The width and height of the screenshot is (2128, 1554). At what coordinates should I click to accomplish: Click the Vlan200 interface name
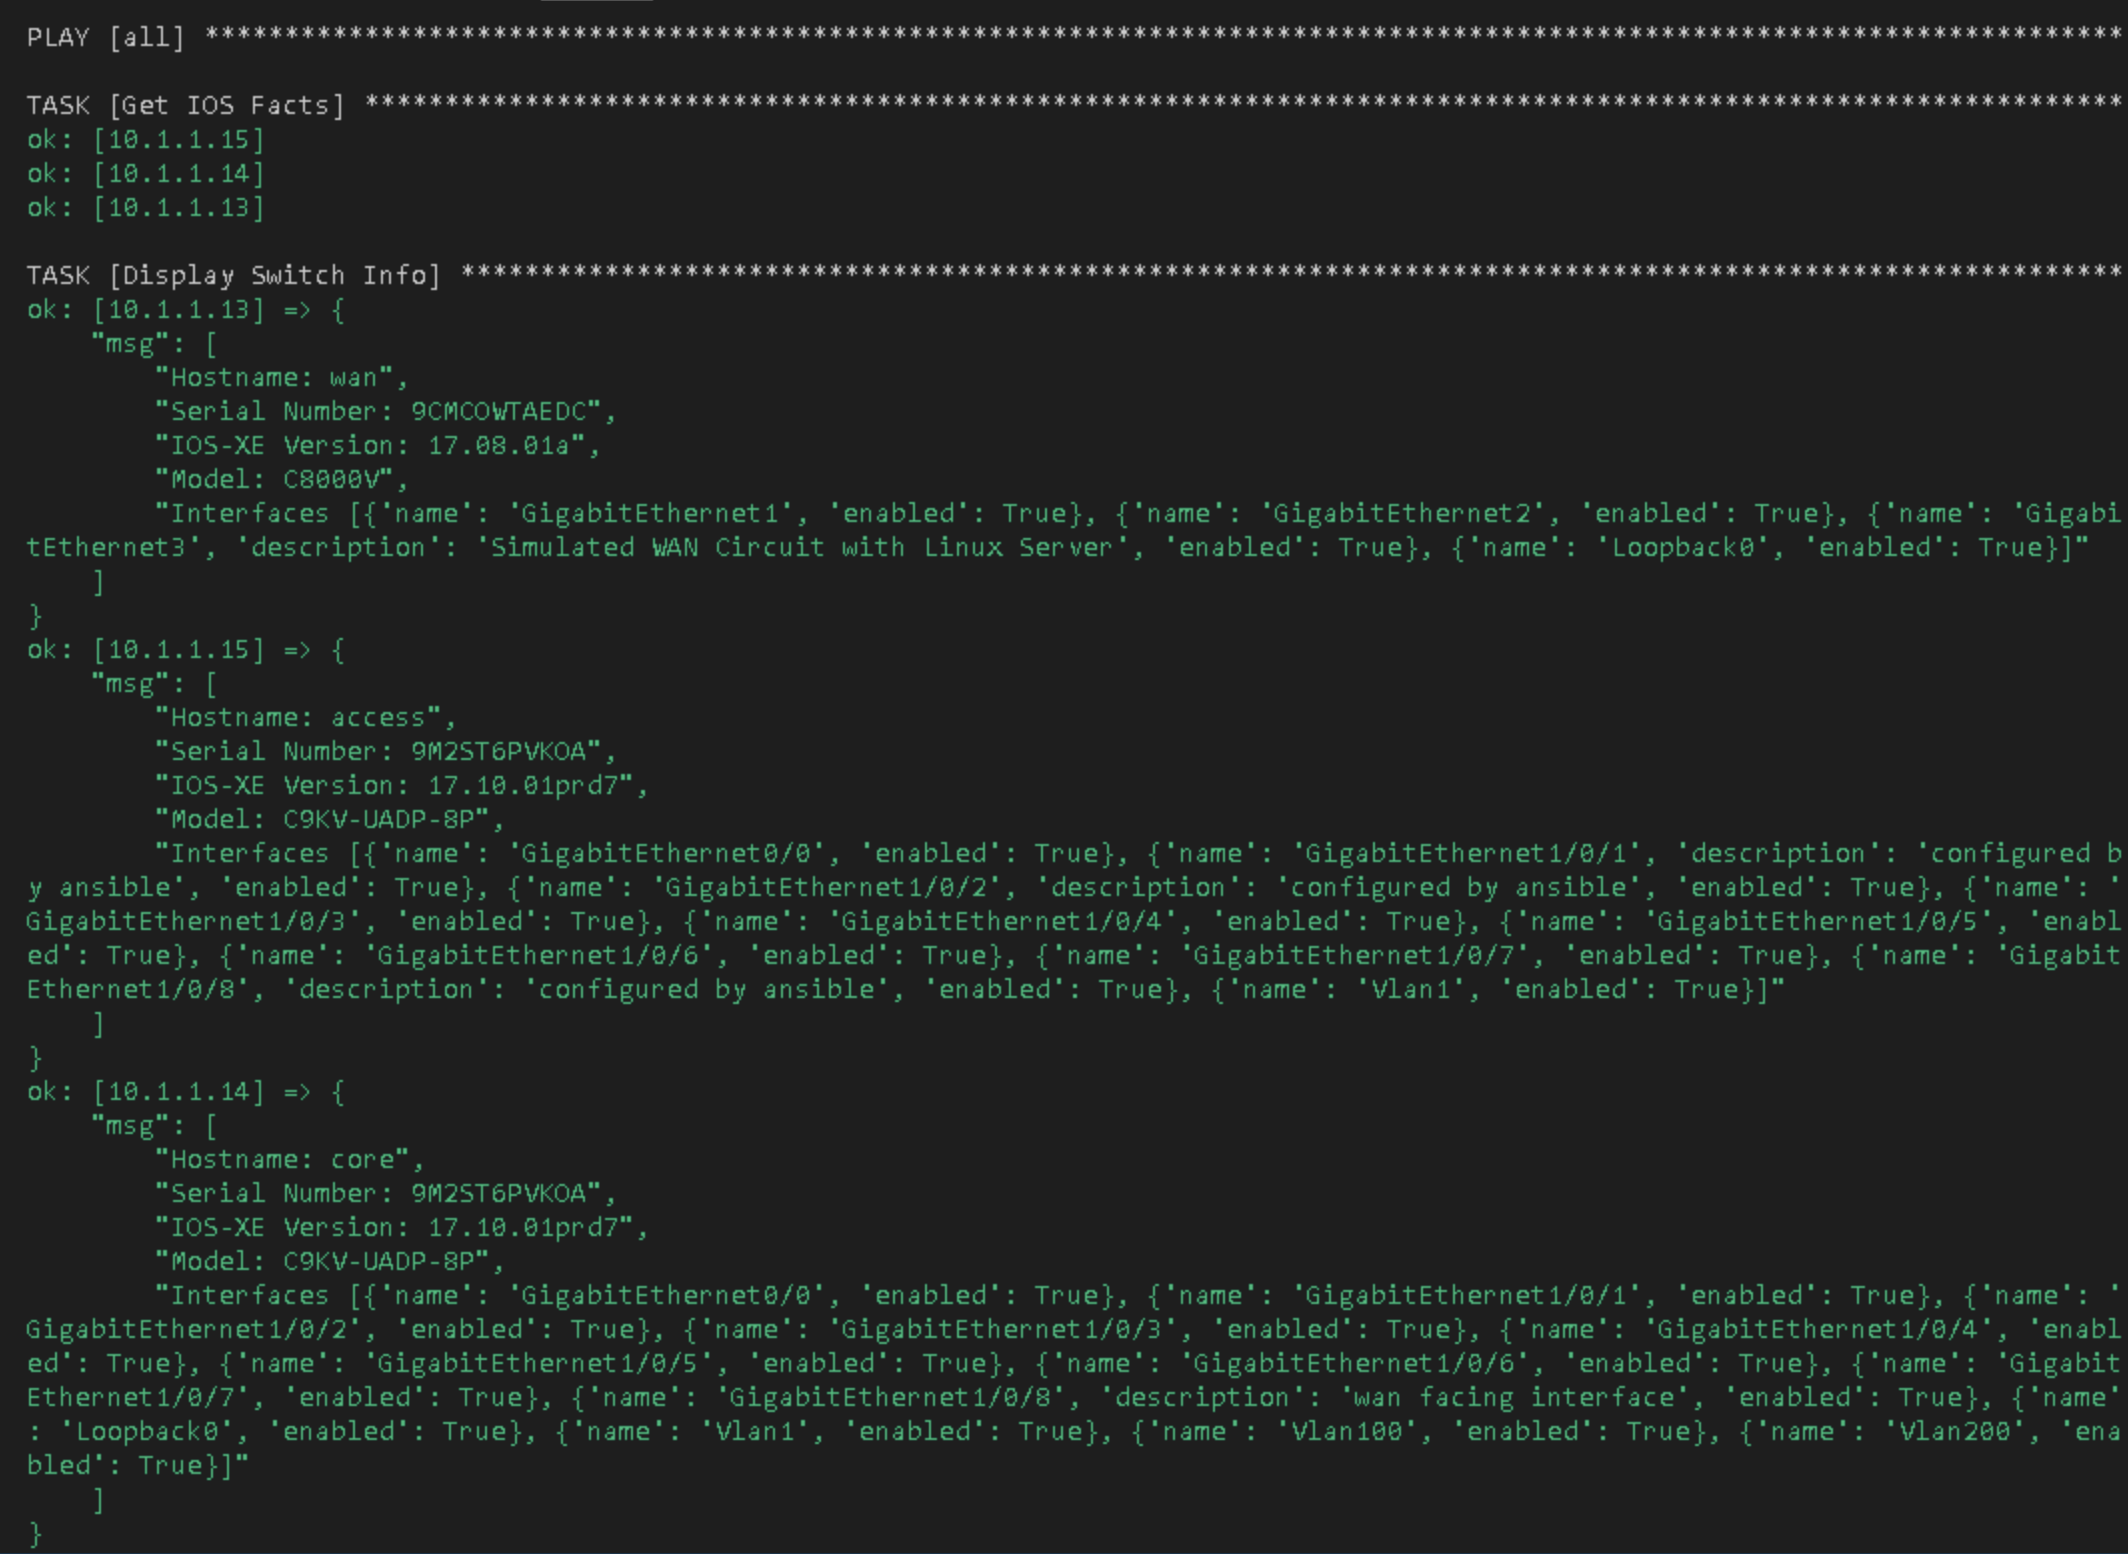coord(1954,1431)
